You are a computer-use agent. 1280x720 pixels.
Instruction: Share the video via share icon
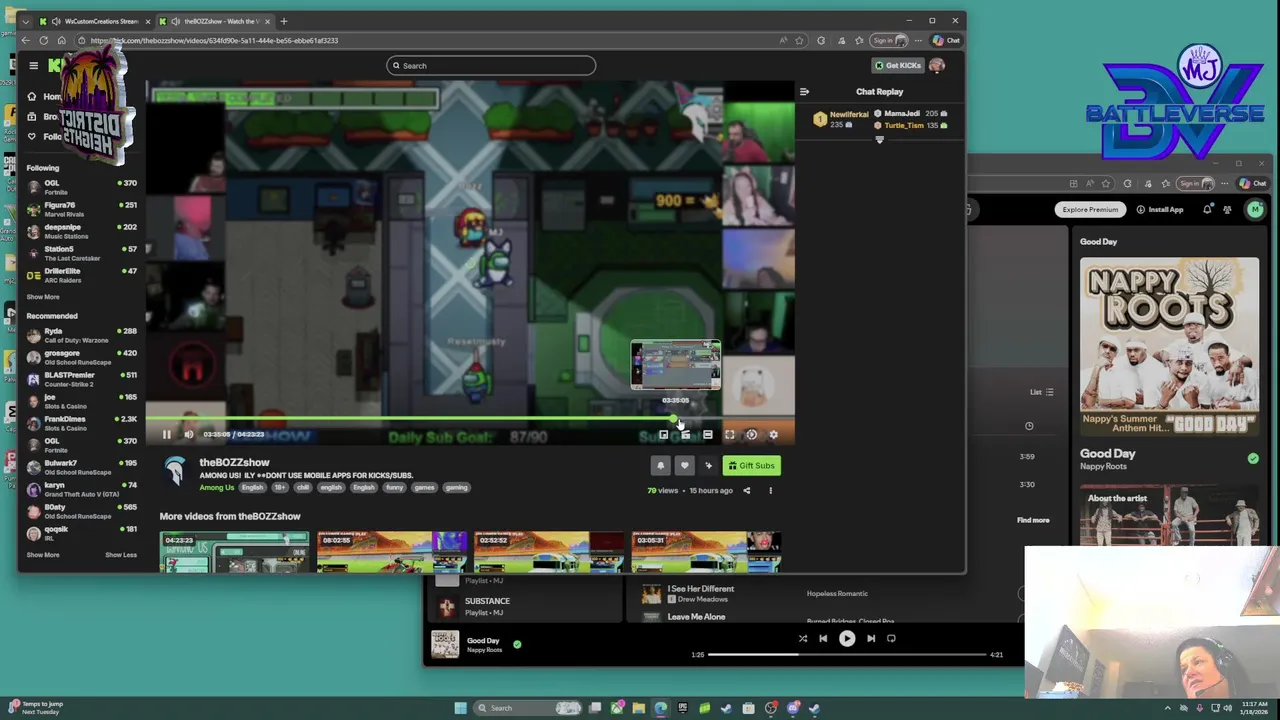tap(746, 490)
